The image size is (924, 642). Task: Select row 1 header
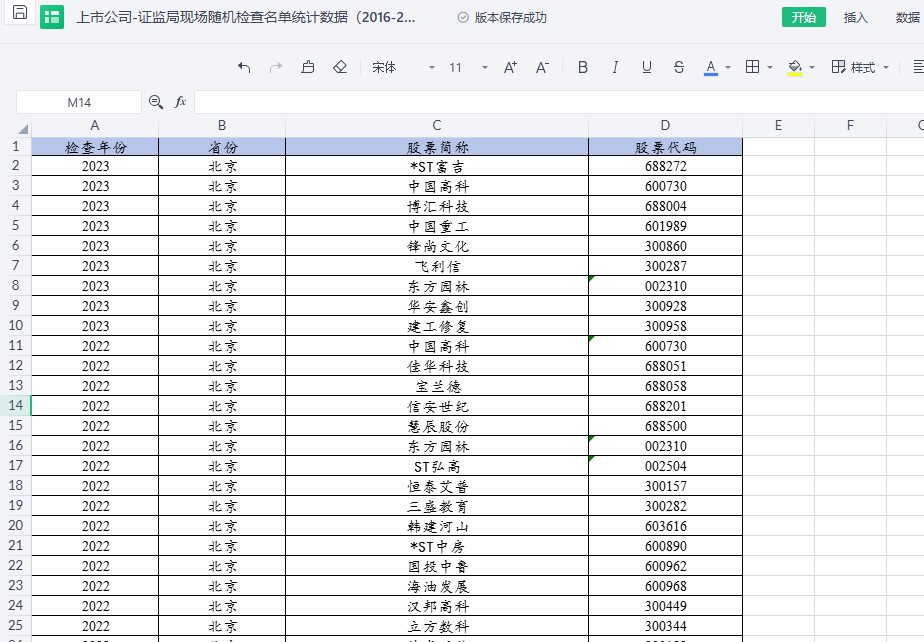16,146
